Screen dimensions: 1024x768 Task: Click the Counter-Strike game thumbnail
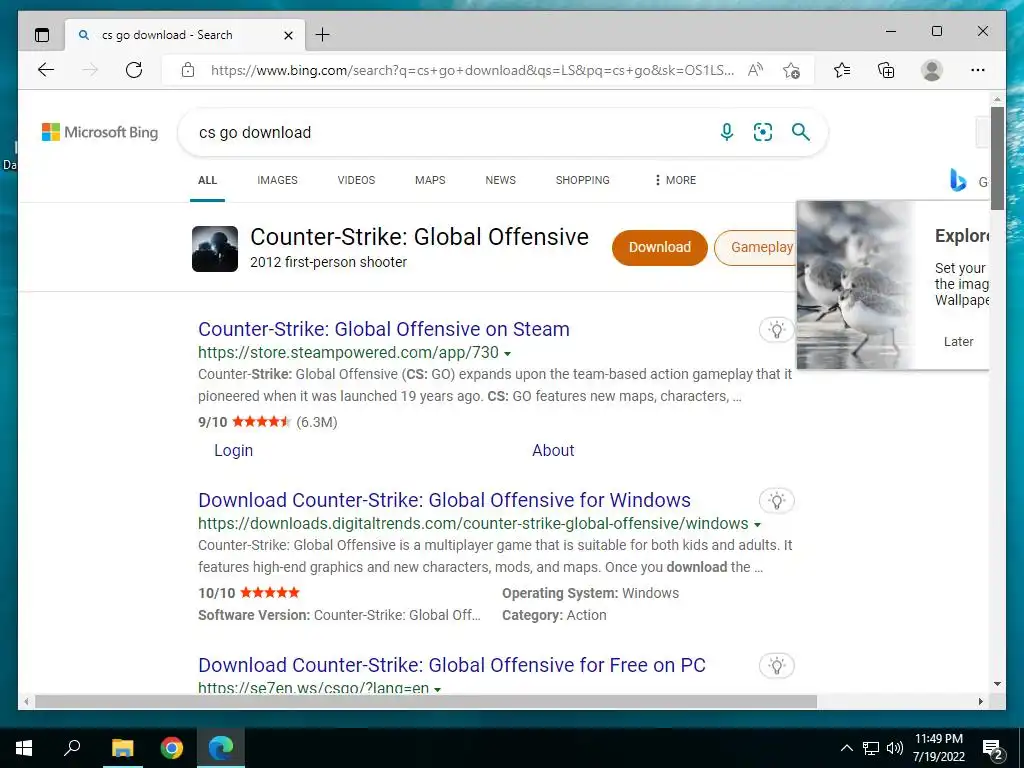[215, 249]
